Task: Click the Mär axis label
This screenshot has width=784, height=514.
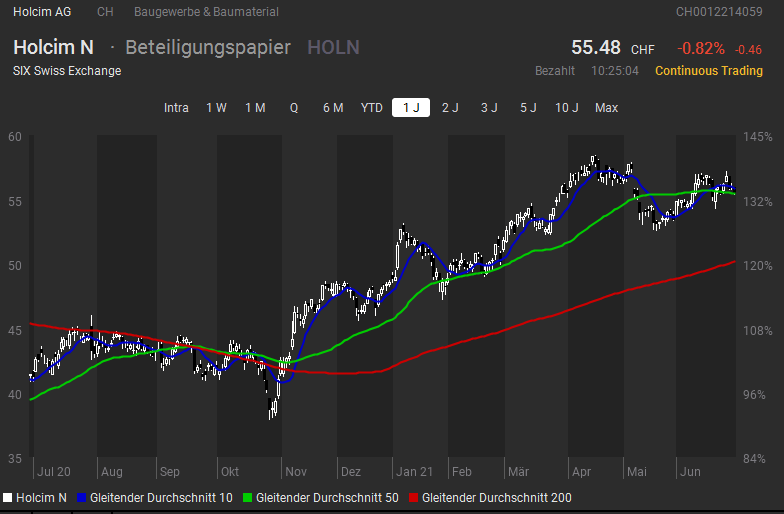Action: (x=518, y=472)
